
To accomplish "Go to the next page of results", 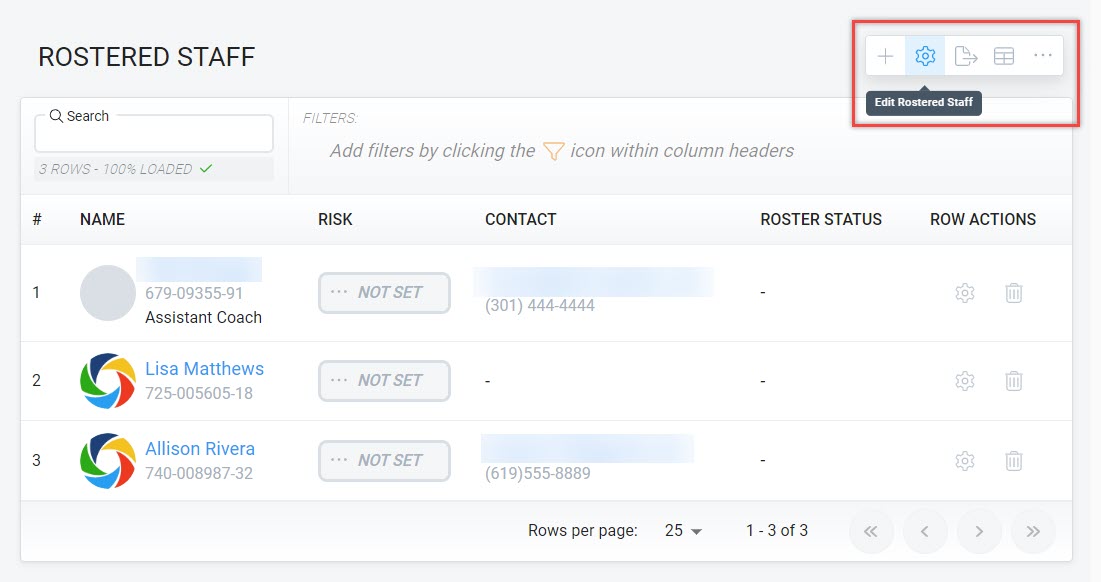I will coord(978,531).
